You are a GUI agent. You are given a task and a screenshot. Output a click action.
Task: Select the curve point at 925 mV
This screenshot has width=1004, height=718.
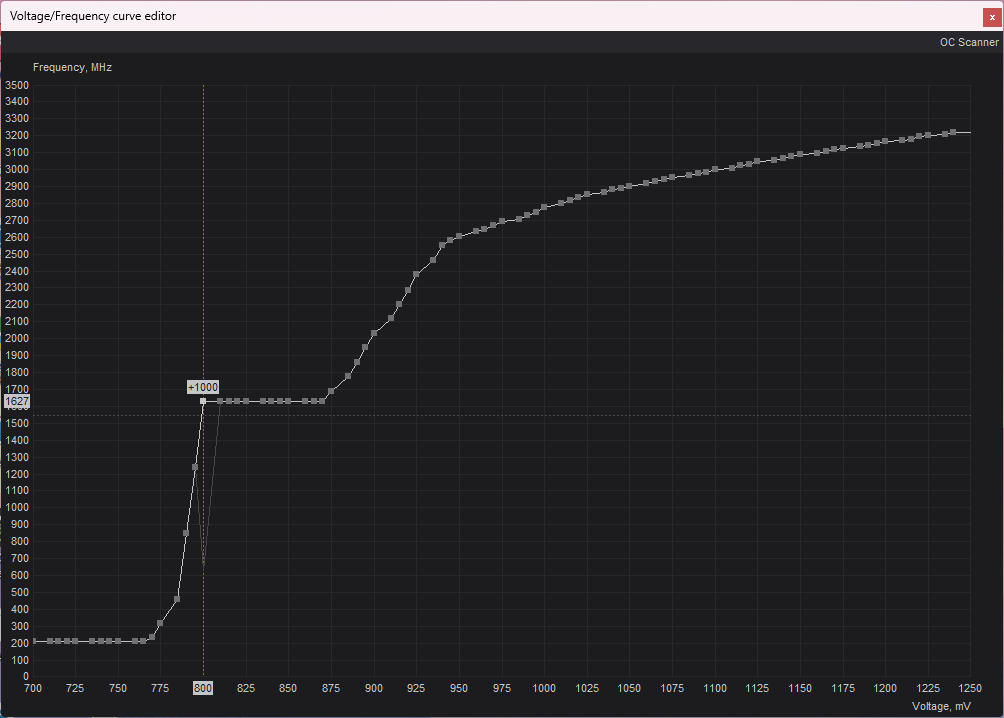tap(416, 274)
